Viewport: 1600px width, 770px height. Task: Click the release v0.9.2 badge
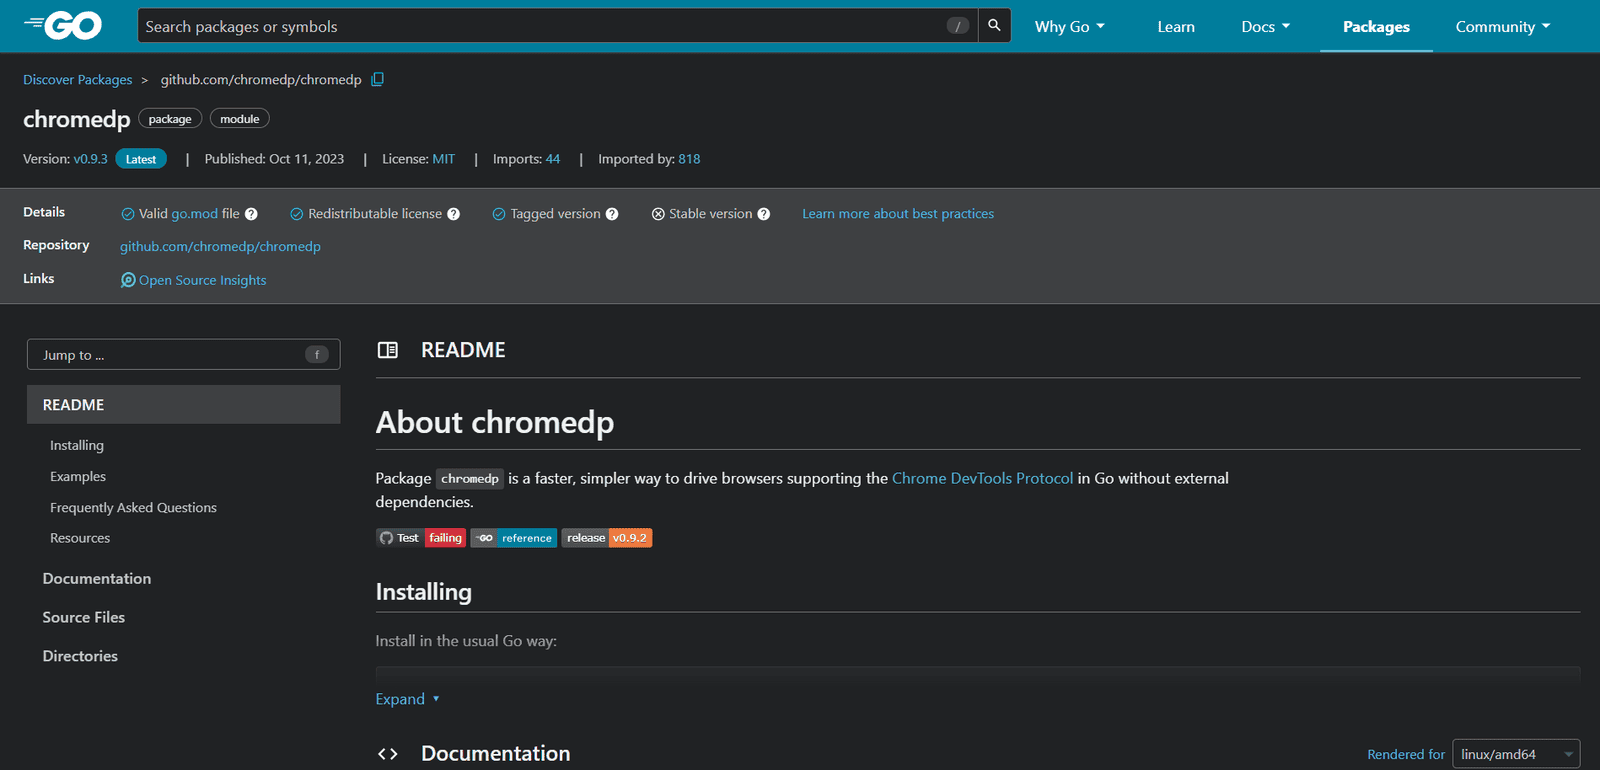(x=607, y=538)
